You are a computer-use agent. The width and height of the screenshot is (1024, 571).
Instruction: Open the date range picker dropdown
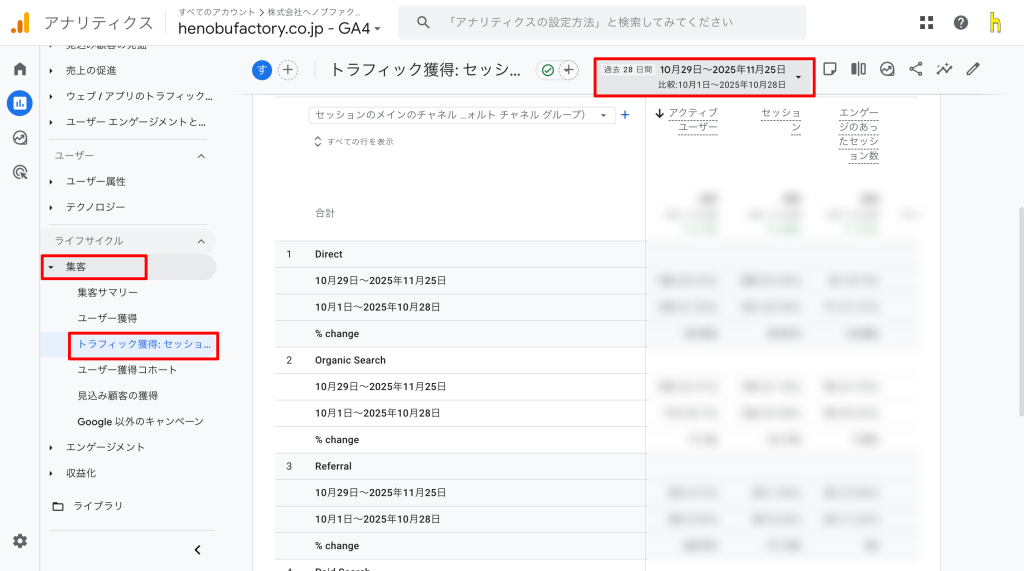[x=704, y=77]
